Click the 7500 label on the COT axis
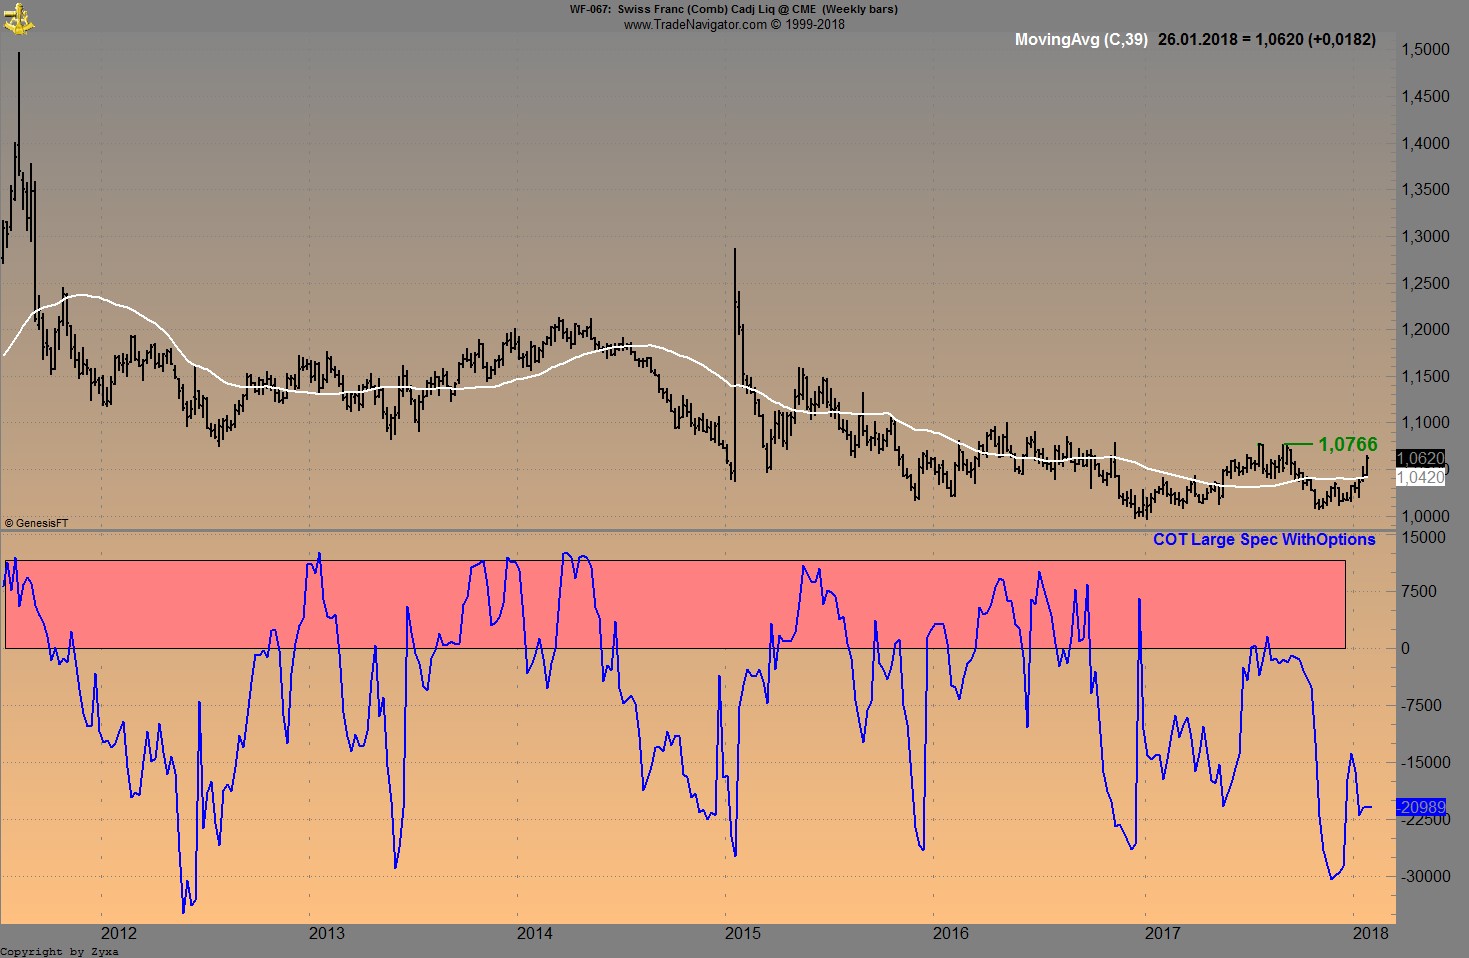This screenshot has height=958, width=1469. coord(1419,591)
